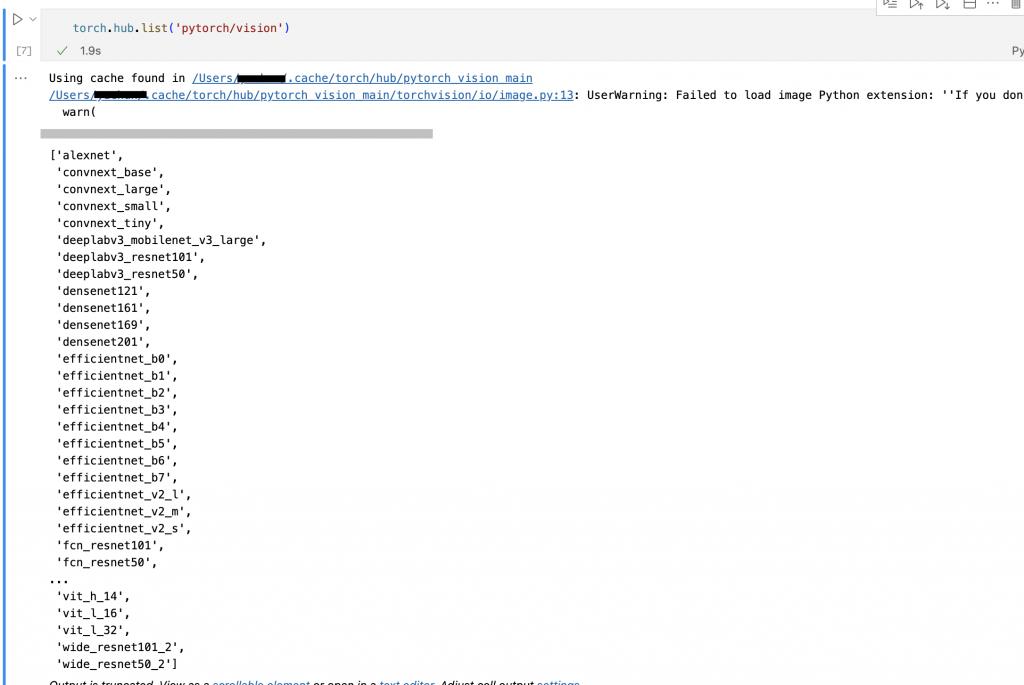Select the 'efficientnet_v2_m' entry
This screenshot has width=1024, height=685.
click(123, 512)
